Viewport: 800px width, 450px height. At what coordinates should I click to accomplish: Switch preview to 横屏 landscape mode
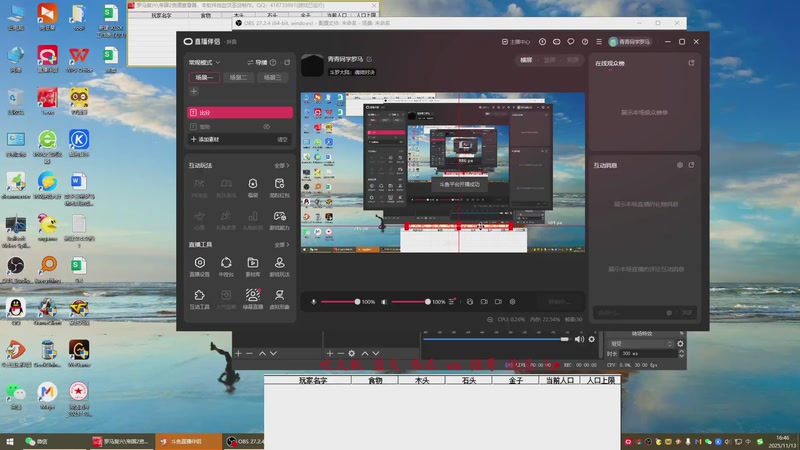click(x=526, y=60)
